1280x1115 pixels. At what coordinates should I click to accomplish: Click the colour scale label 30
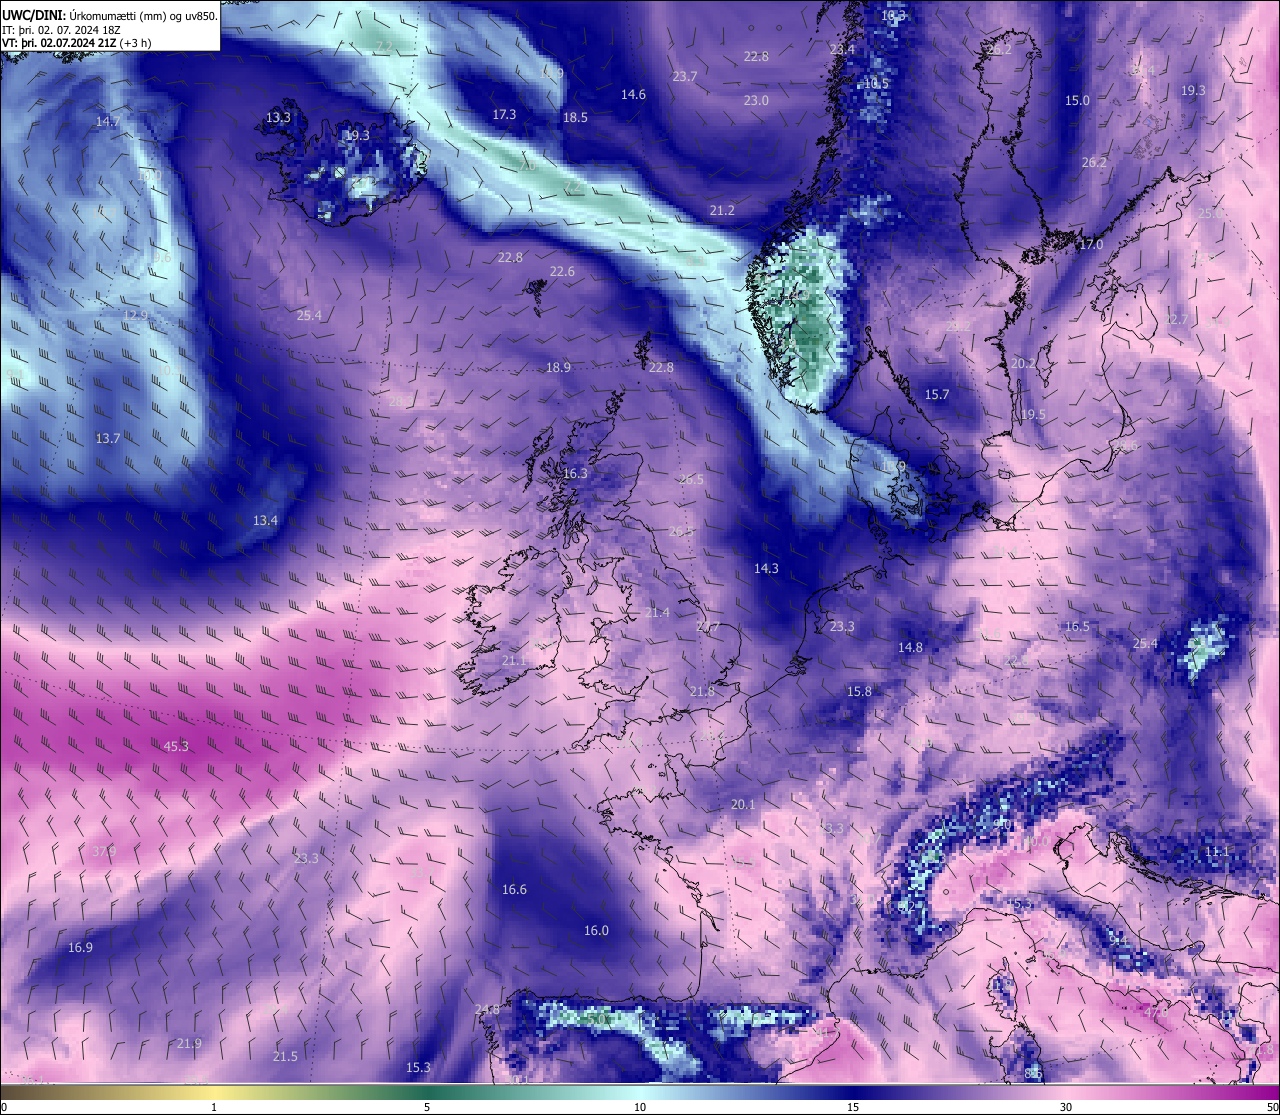(1066, 1107)
